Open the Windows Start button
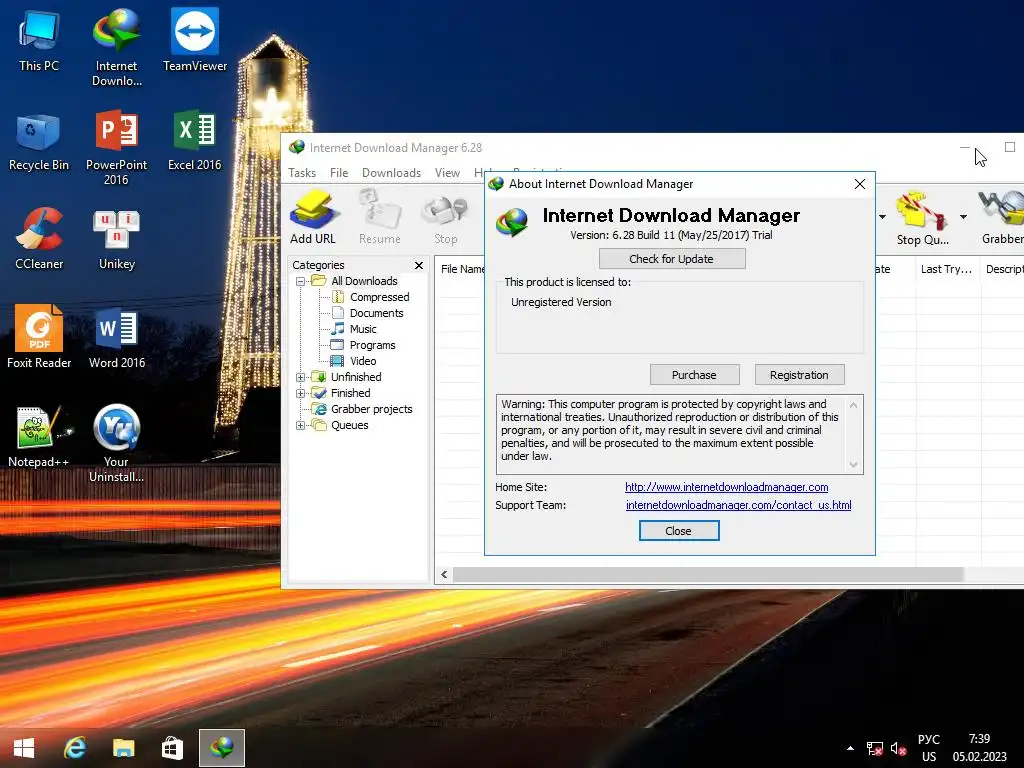The image size is (1024, 768). click(24, 748)
